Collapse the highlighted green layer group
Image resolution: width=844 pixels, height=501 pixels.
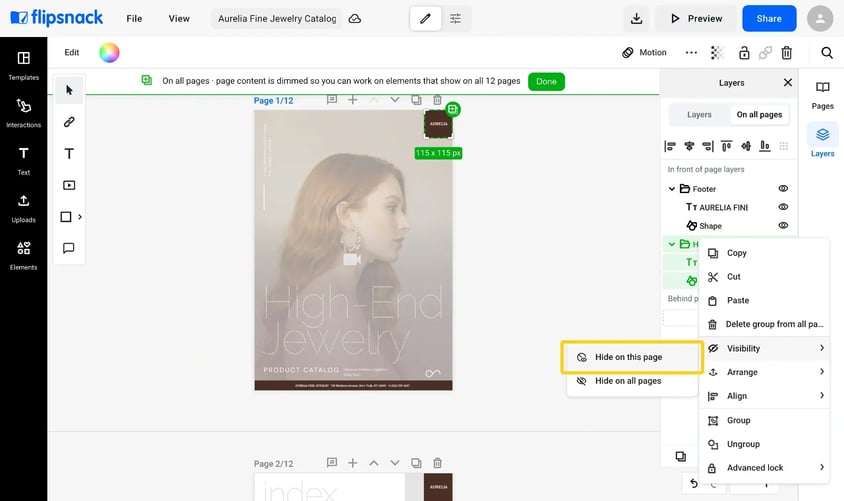pyautogui.click(x=671, y=244)
